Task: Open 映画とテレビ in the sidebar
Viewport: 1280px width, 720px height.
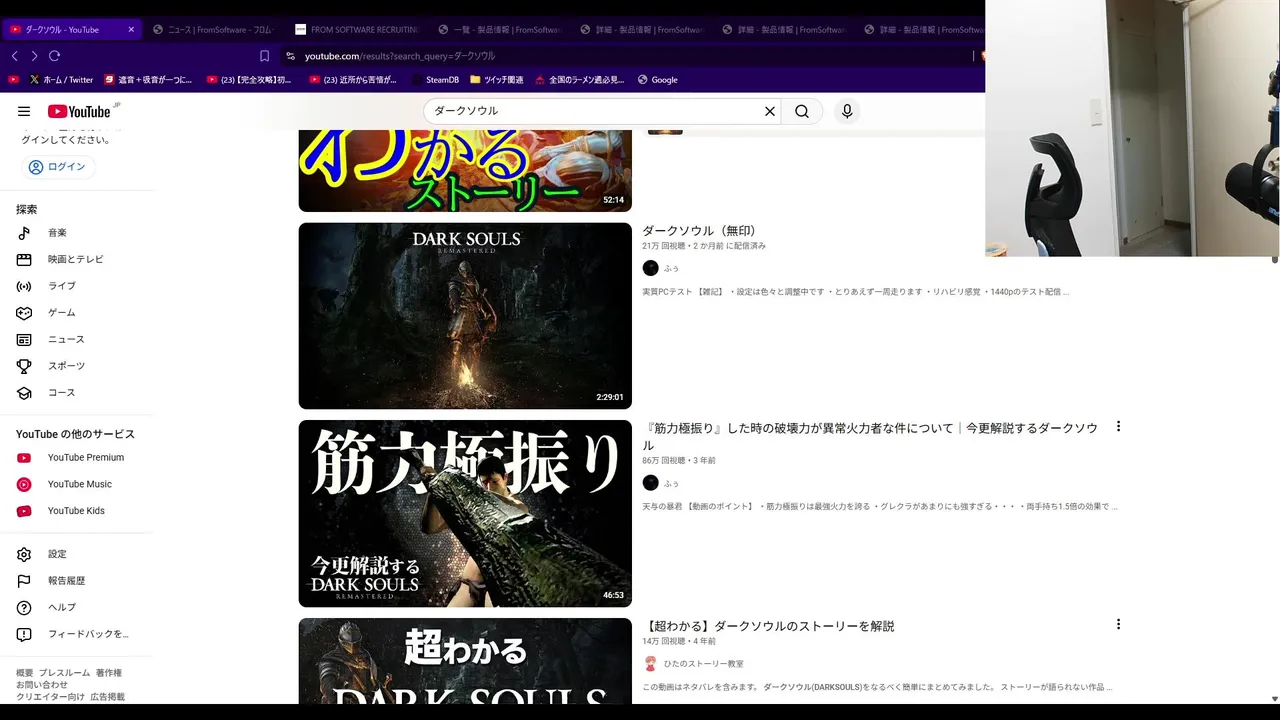Action: coord(77,259)
